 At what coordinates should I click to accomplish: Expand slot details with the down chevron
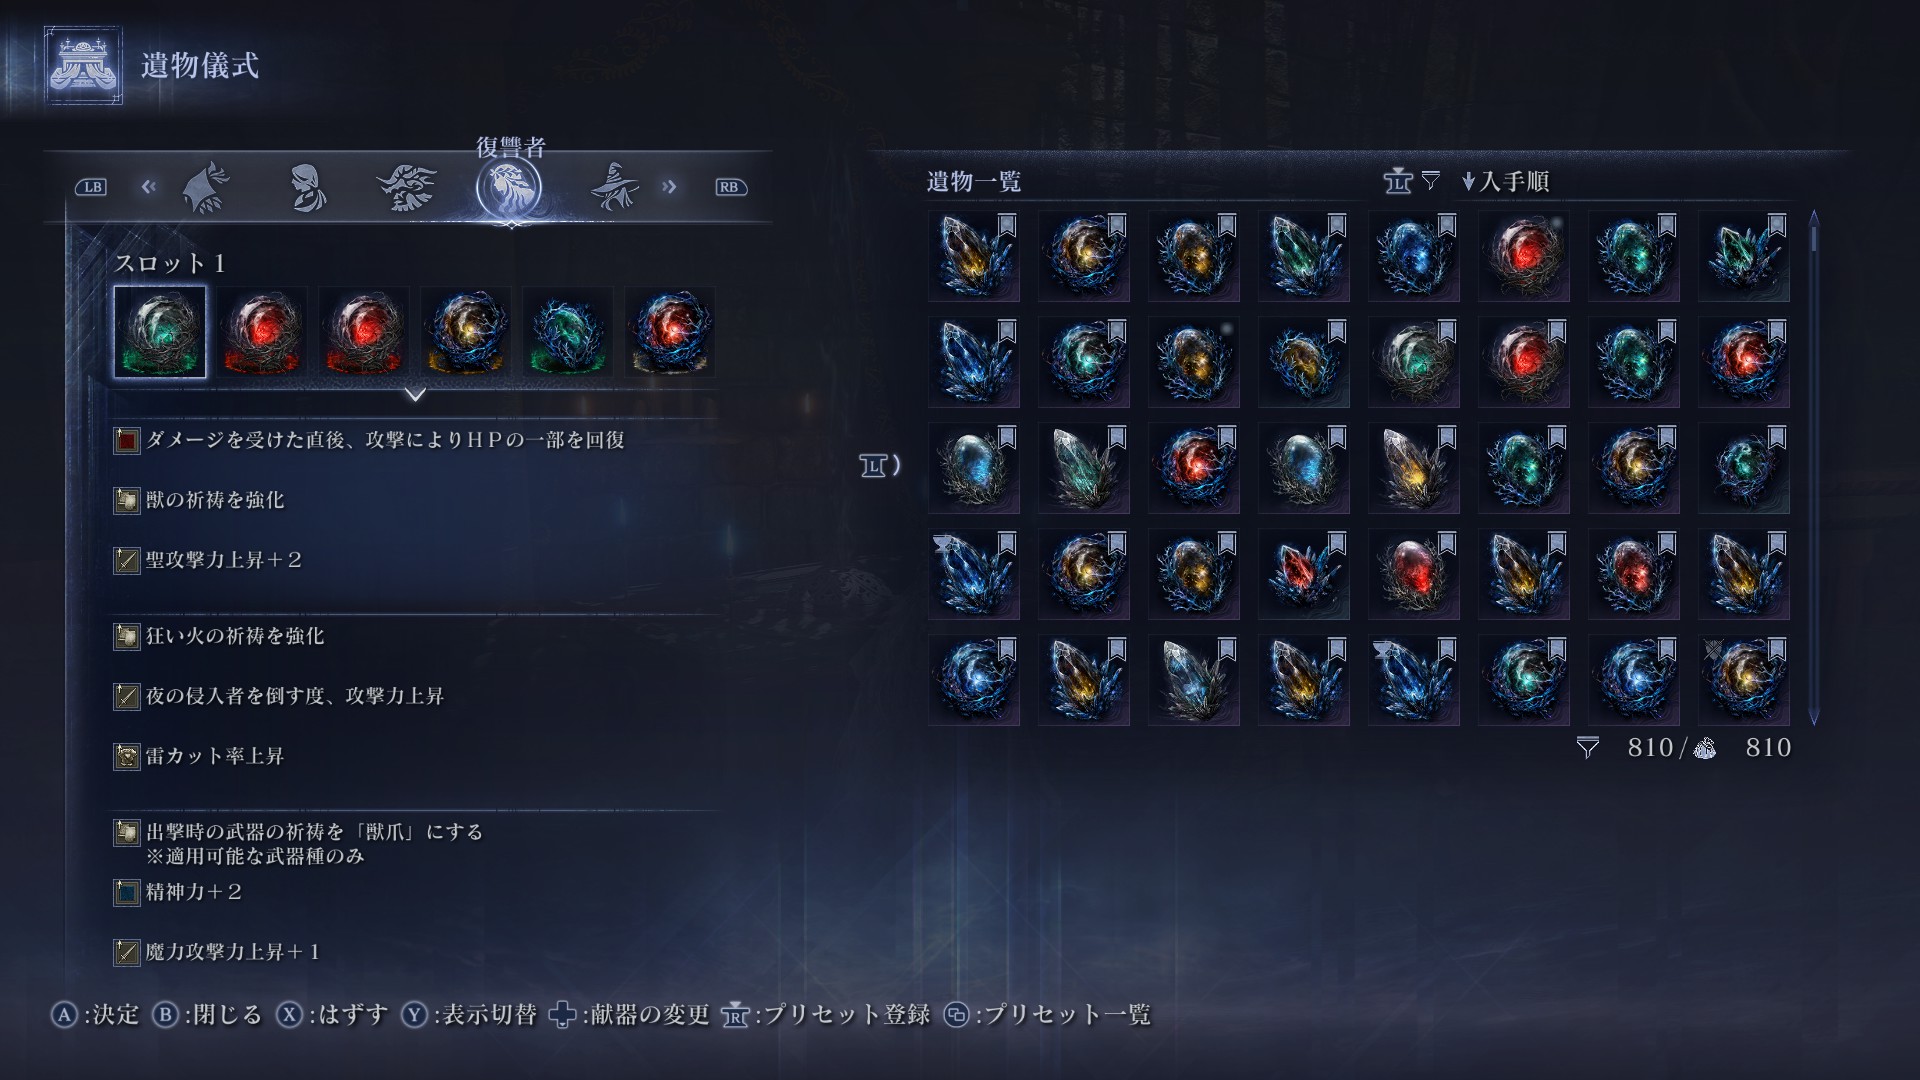pyautogui.click(x=415, y=395)
